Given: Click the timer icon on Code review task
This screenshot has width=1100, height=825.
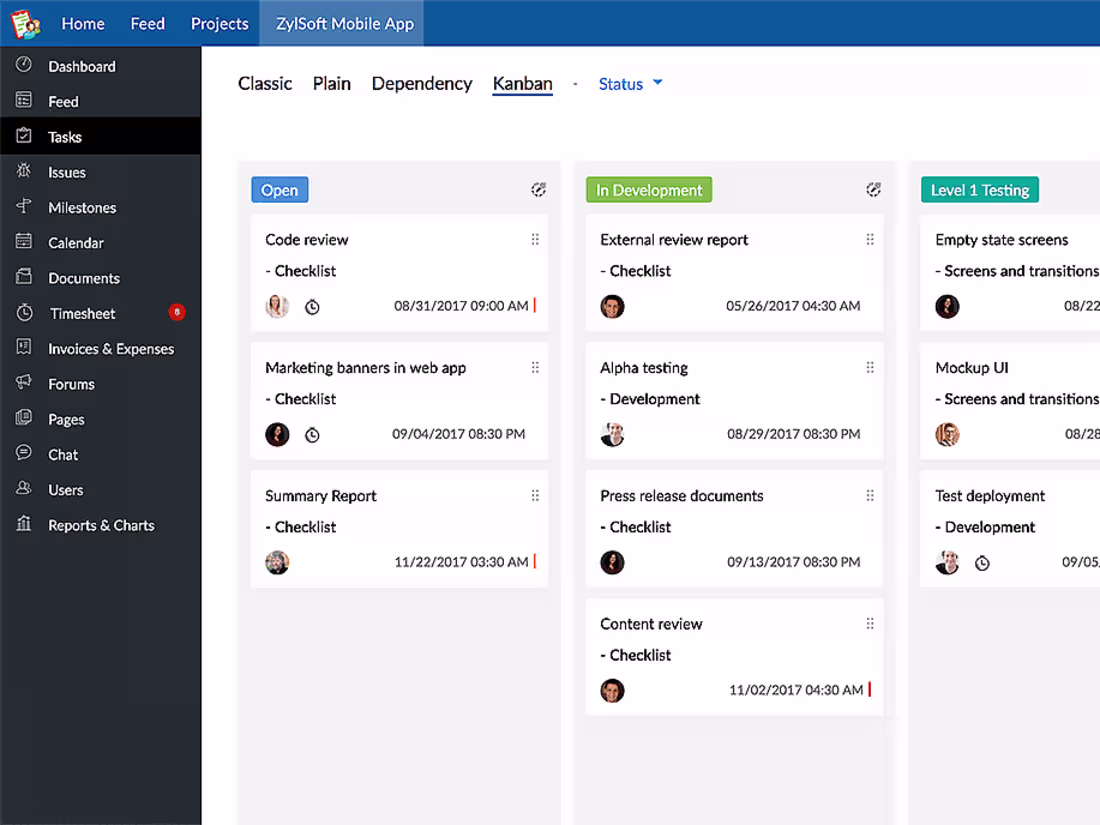Looking at the screenshot, I should pos(312,307).
